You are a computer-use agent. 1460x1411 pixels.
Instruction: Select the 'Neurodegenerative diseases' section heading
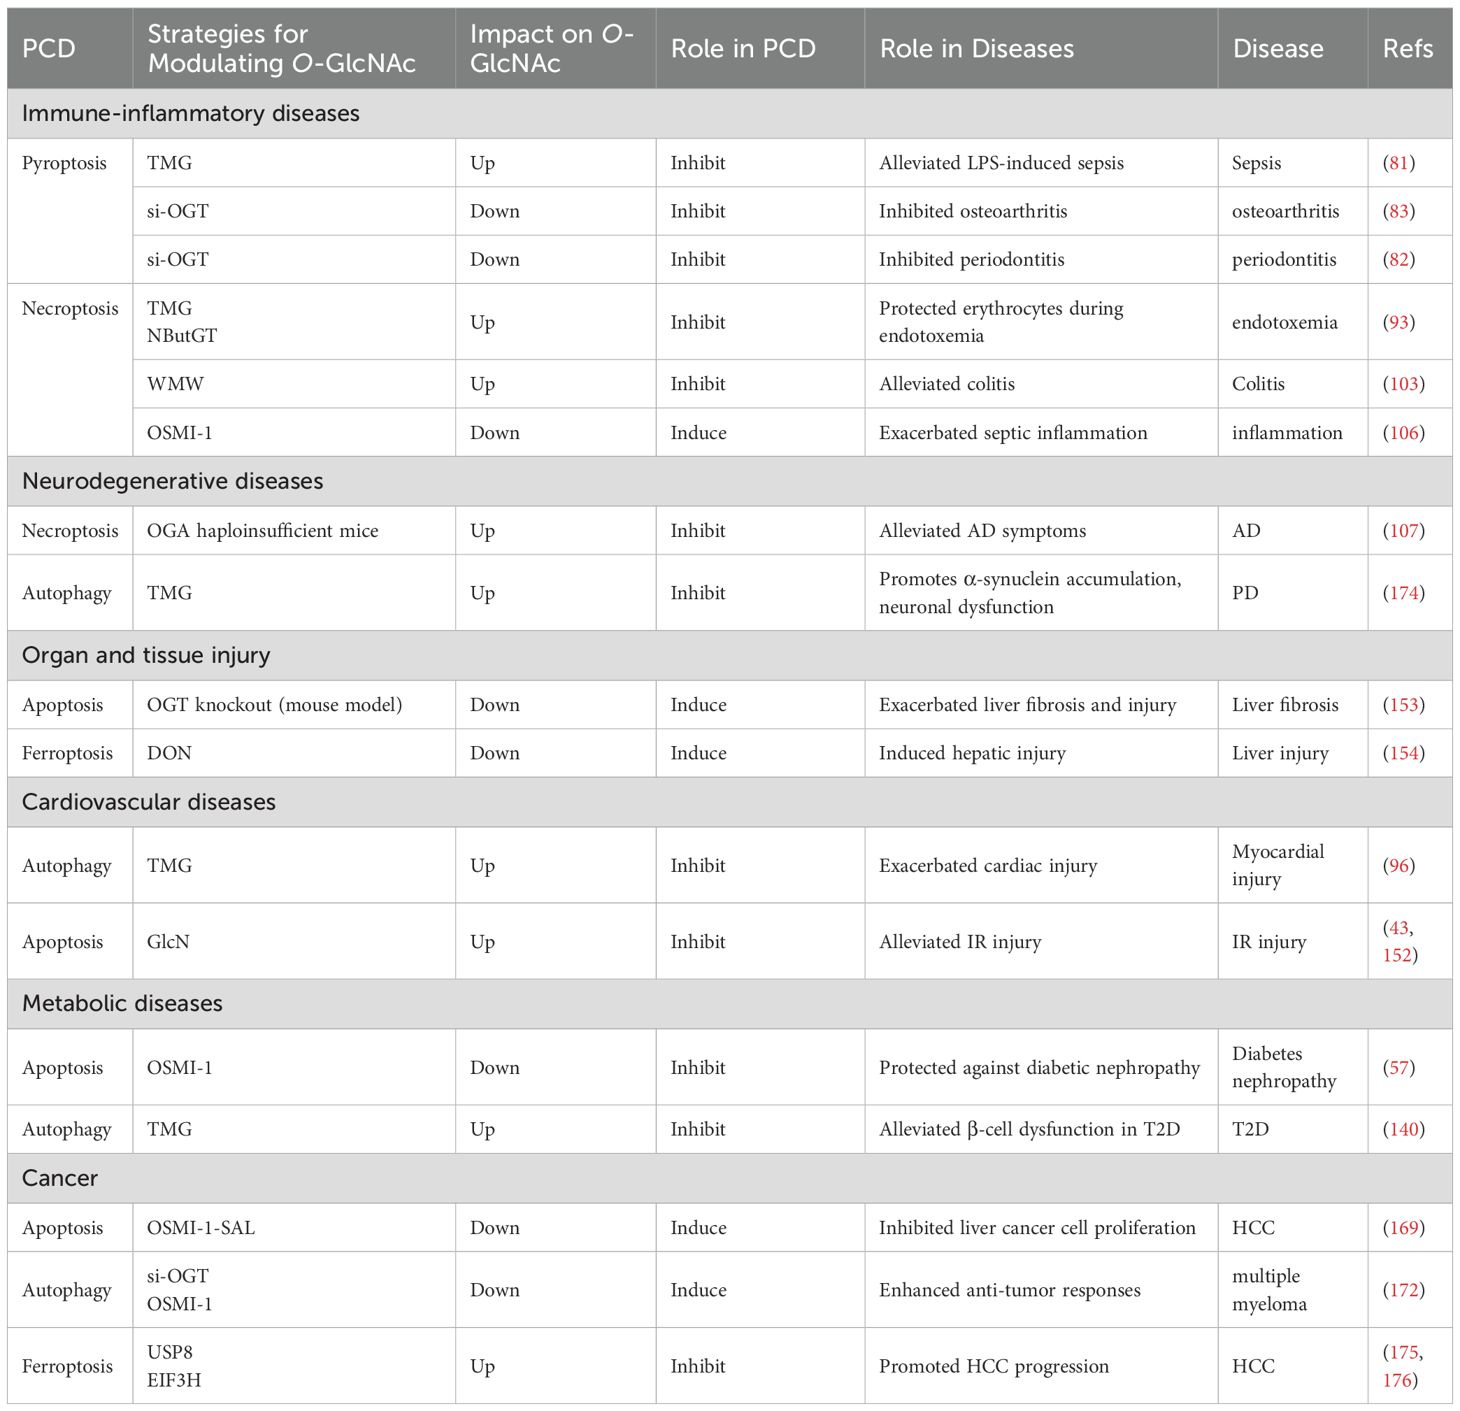(x=173, y=481)
